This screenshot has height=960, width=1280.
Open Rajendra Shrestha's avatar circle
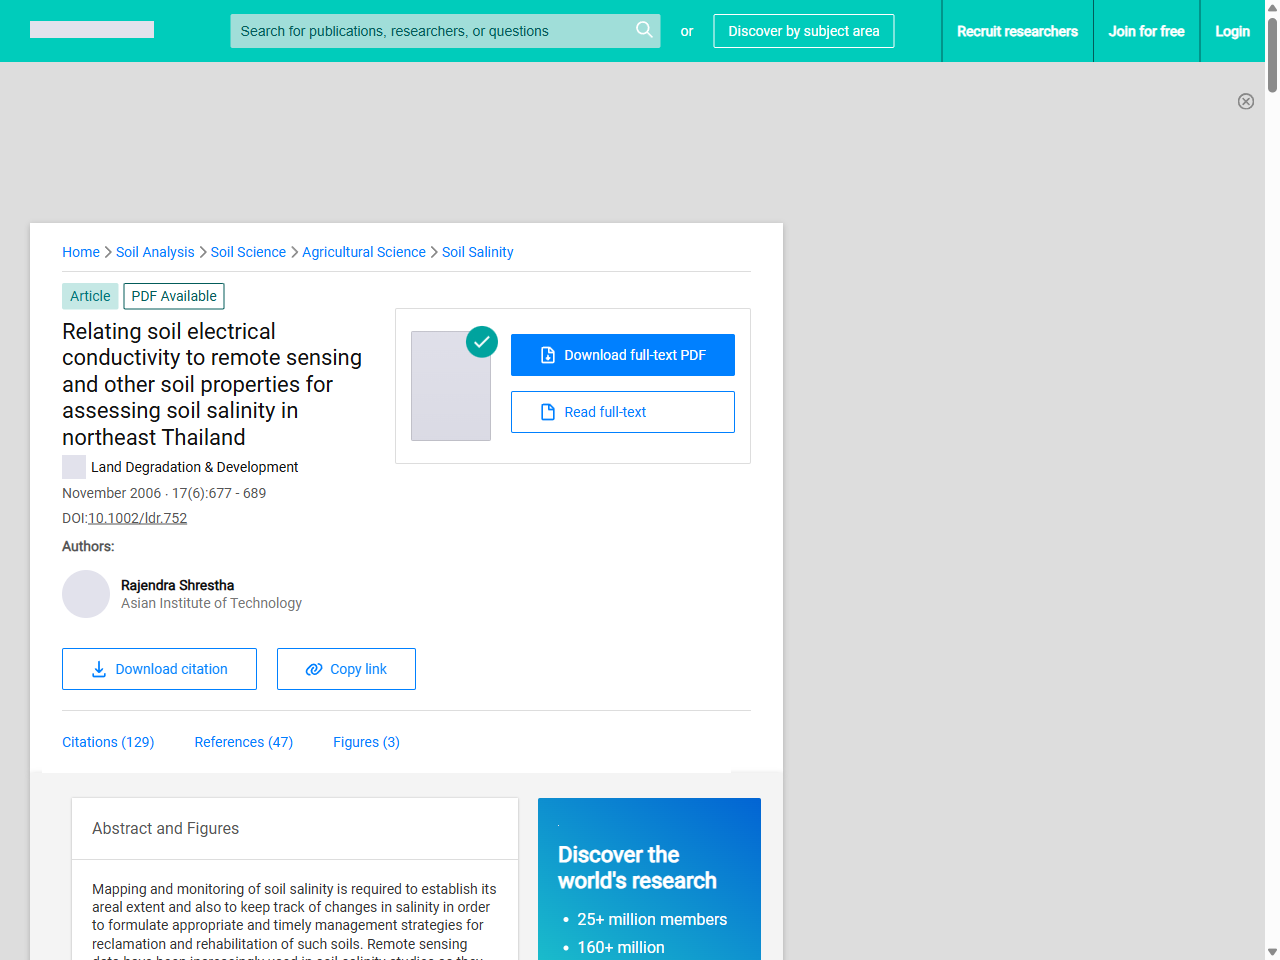pos(86,594)
